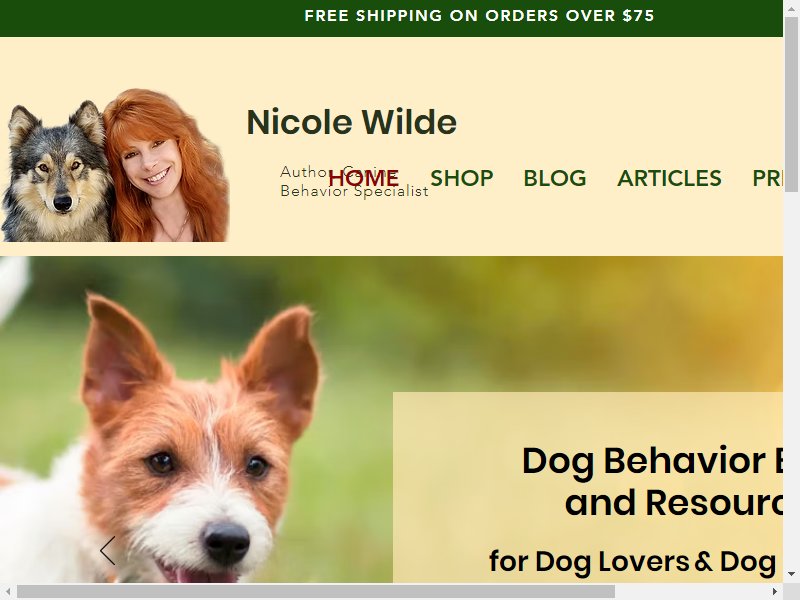This screenshot has height=600, width=800.
Task: Click the free shipping announcement banner
Action: 391,18
